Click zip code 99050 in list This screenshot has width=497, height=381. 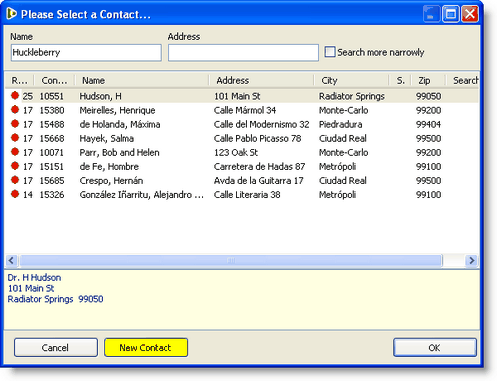click(428, 96)
